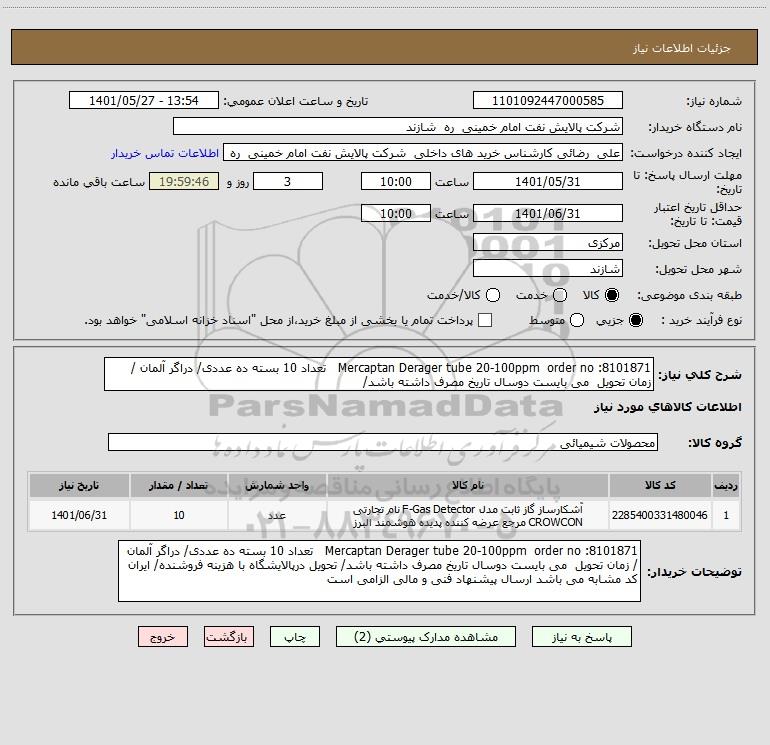
Task: Click the quantity cell 10
Action: (x=179, y=515)
